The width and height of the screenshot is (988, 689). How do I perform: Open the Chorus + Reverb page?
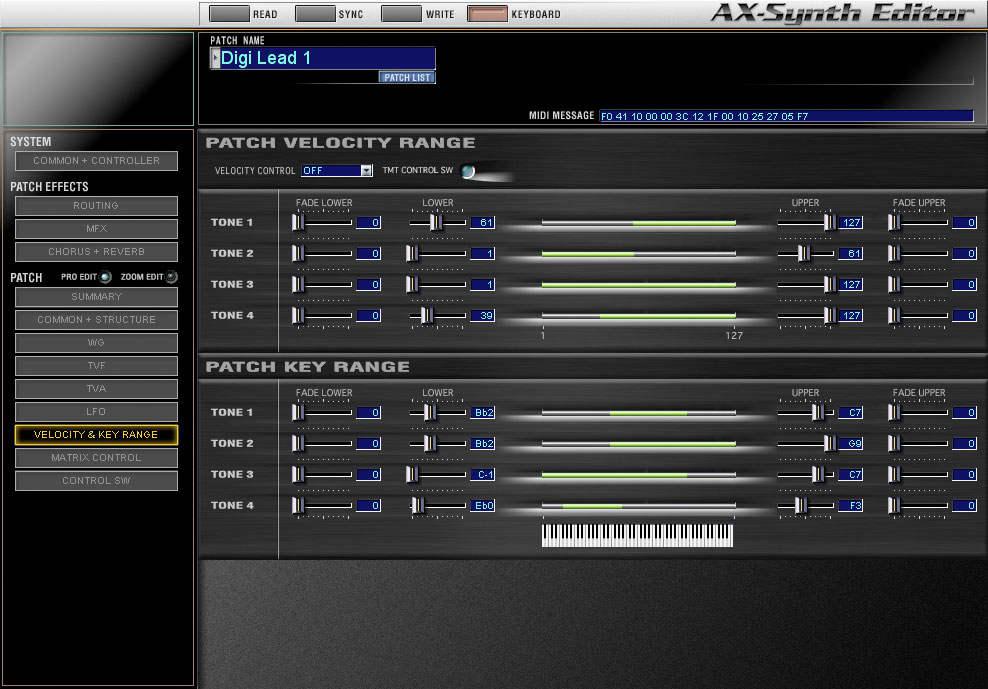coord(96,252)
